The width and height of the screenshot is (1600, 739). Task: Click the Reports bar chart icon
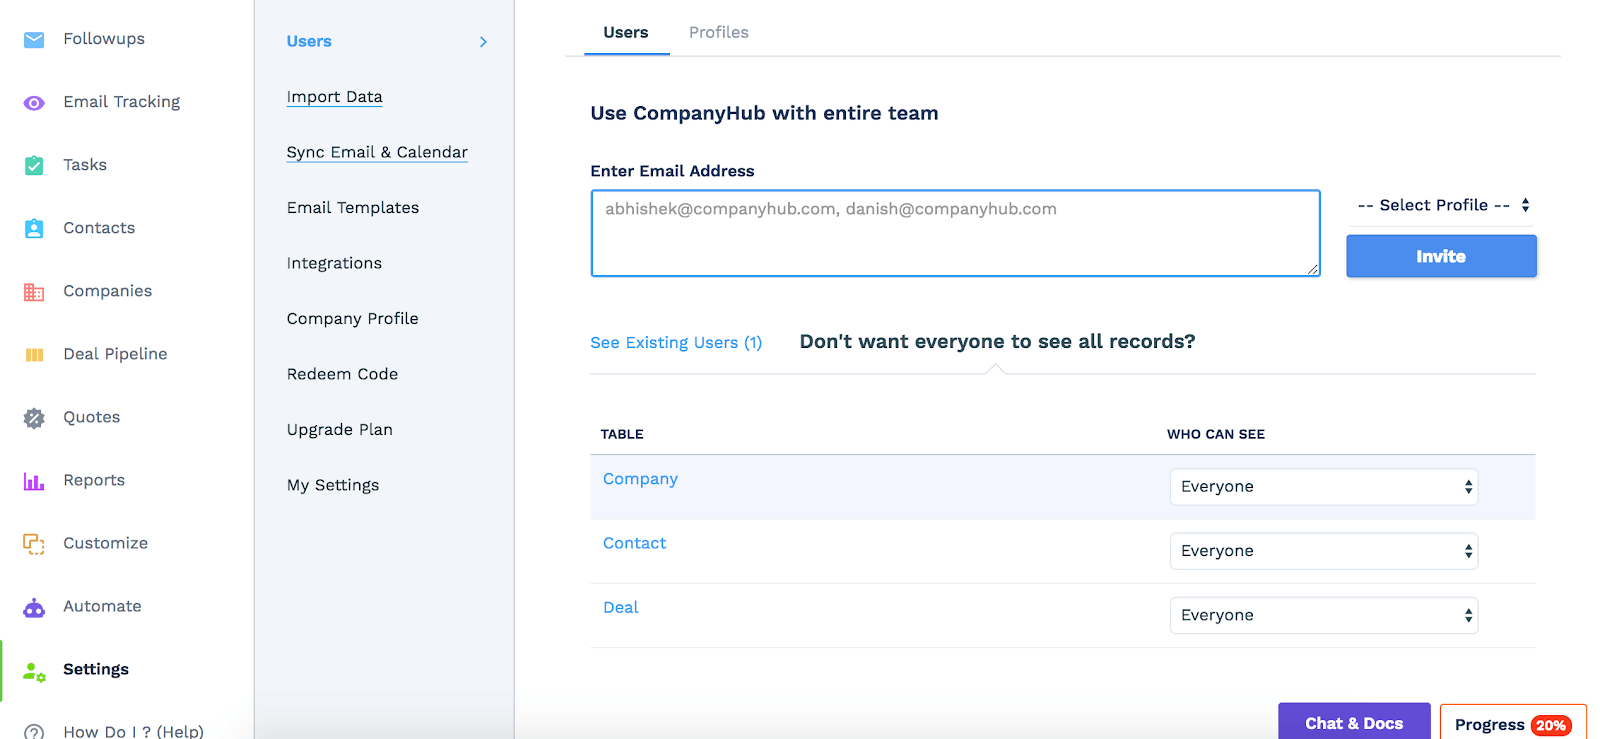tap(34, 481)
